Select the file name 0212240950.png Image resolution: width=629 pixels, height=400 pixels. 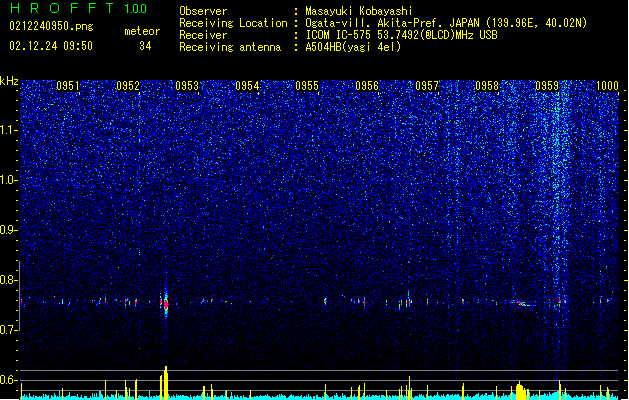[x=51, y=26]
